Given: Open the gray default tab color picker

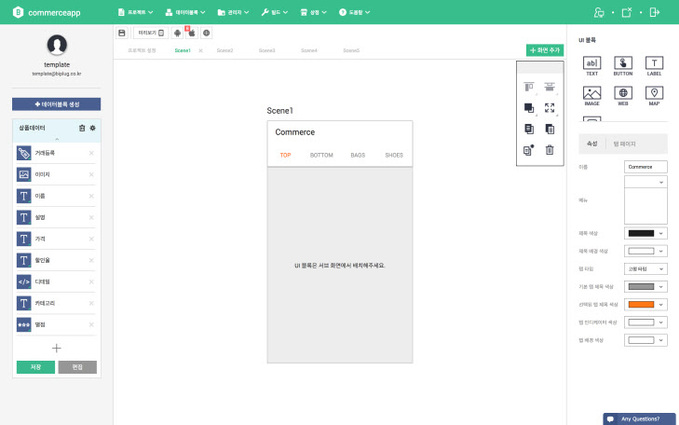Looking at the screenshot, I should (646, 287).
